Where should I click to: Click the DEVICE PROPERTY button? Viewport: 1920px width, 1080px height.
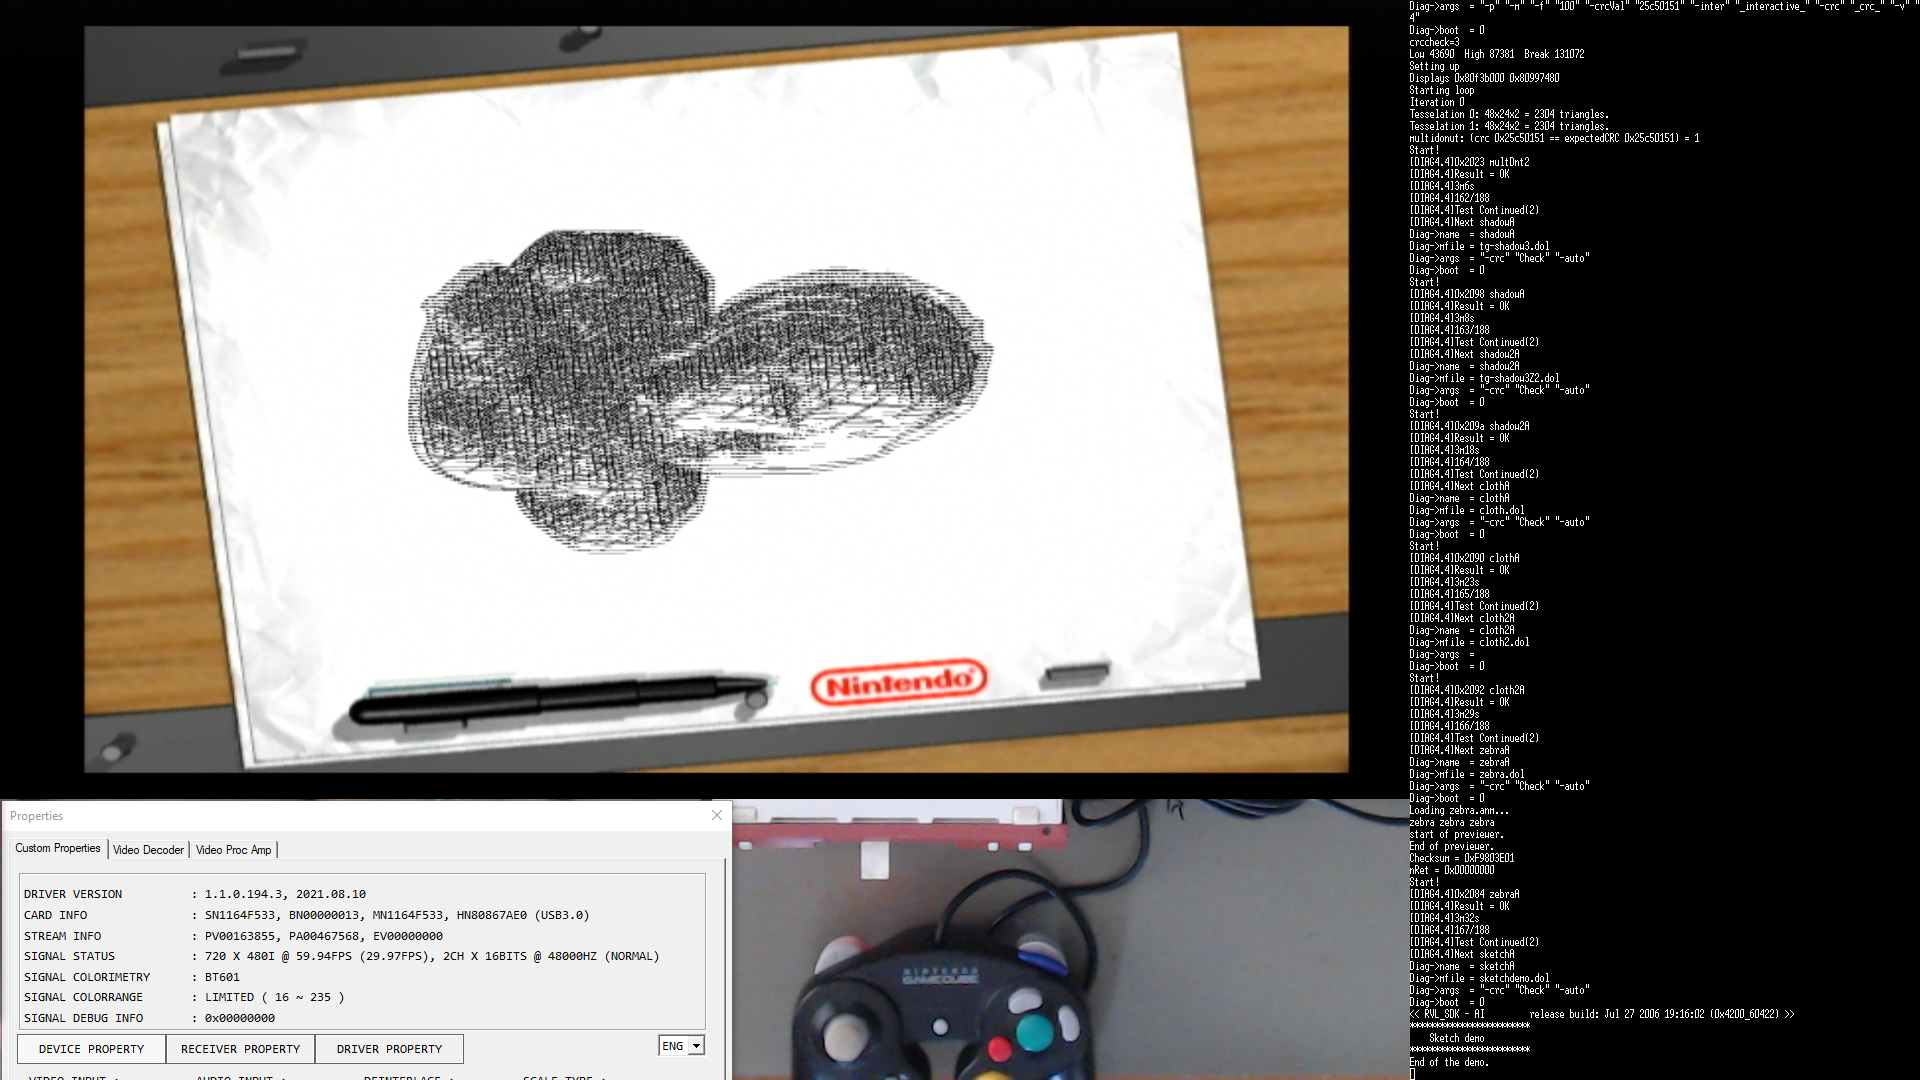point(91,1049)
